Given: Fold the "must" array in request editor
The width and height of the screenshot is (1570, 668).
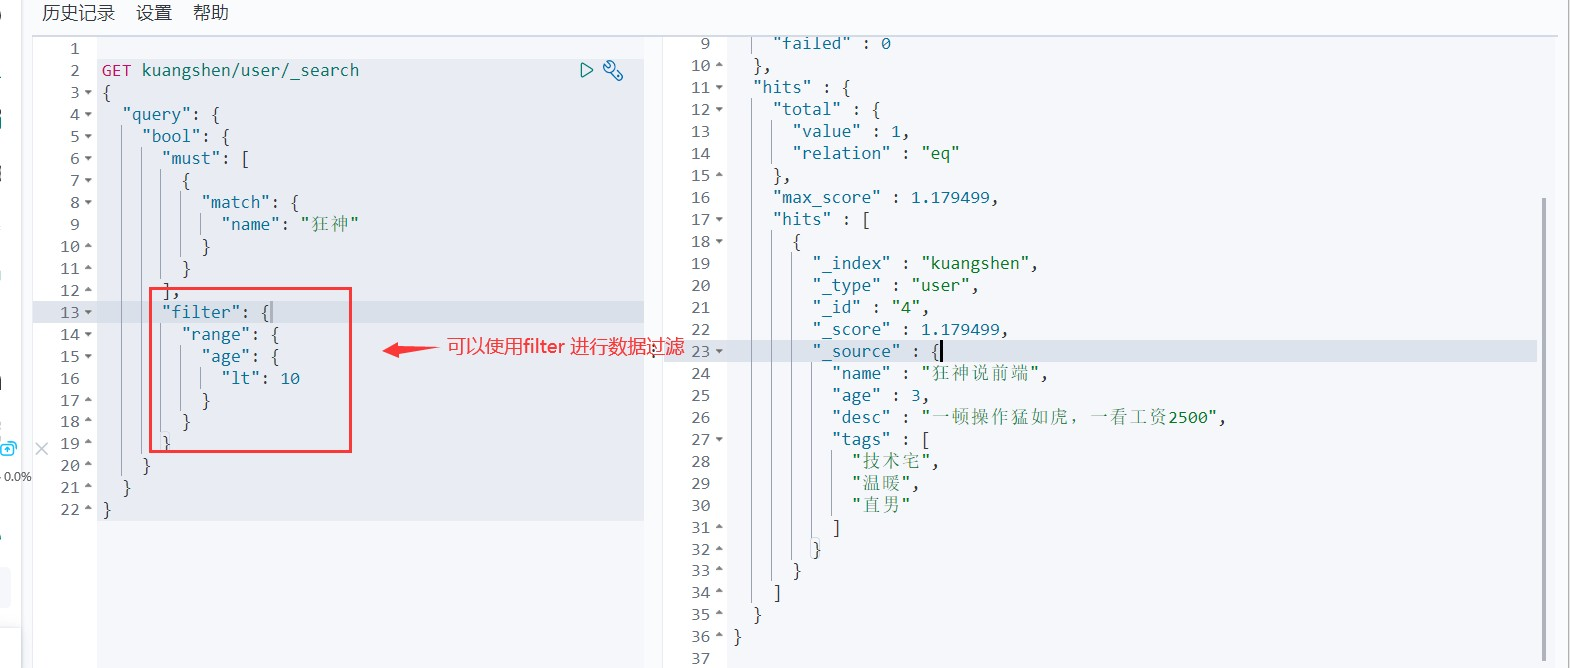Looking at the screenshot, I should [88, 159].
